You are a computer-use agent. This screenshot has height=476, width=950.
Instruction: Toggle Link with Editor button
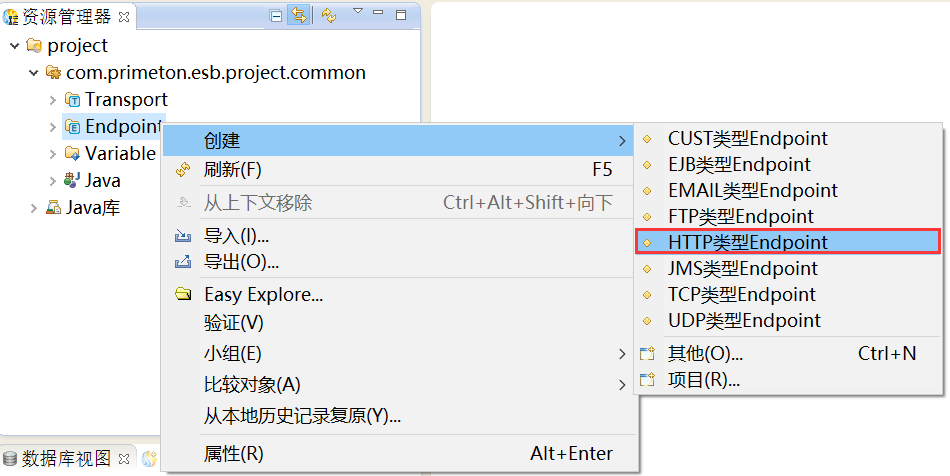point(298,15)
